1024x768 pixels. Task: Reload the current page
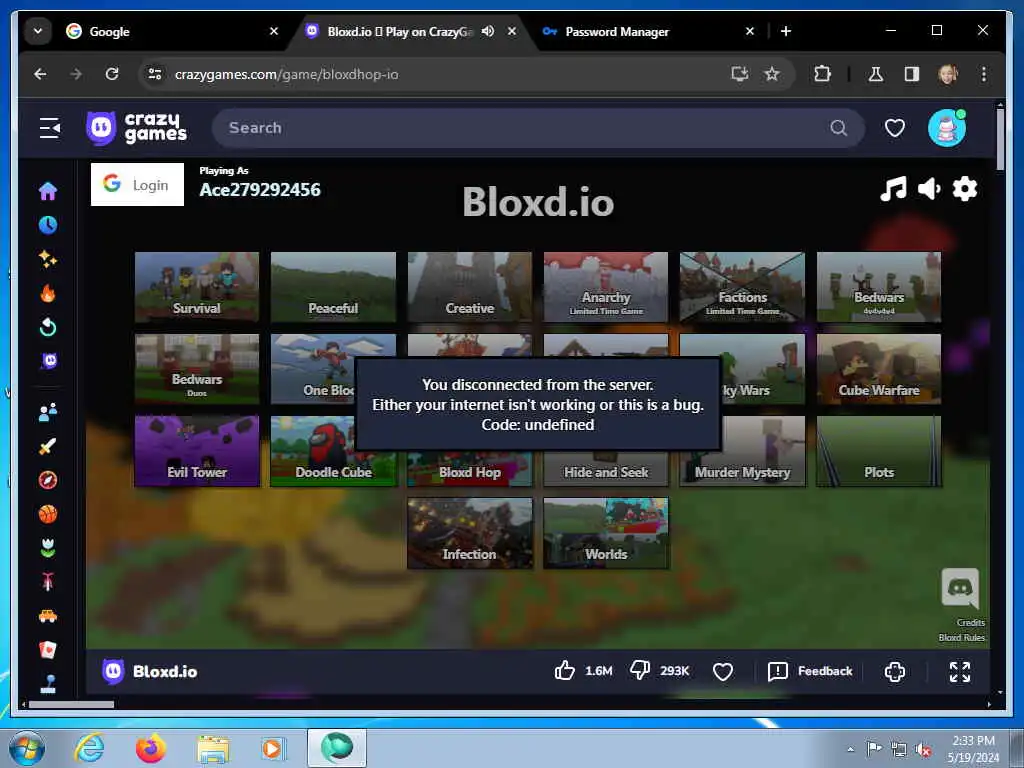tap(112, 74)
